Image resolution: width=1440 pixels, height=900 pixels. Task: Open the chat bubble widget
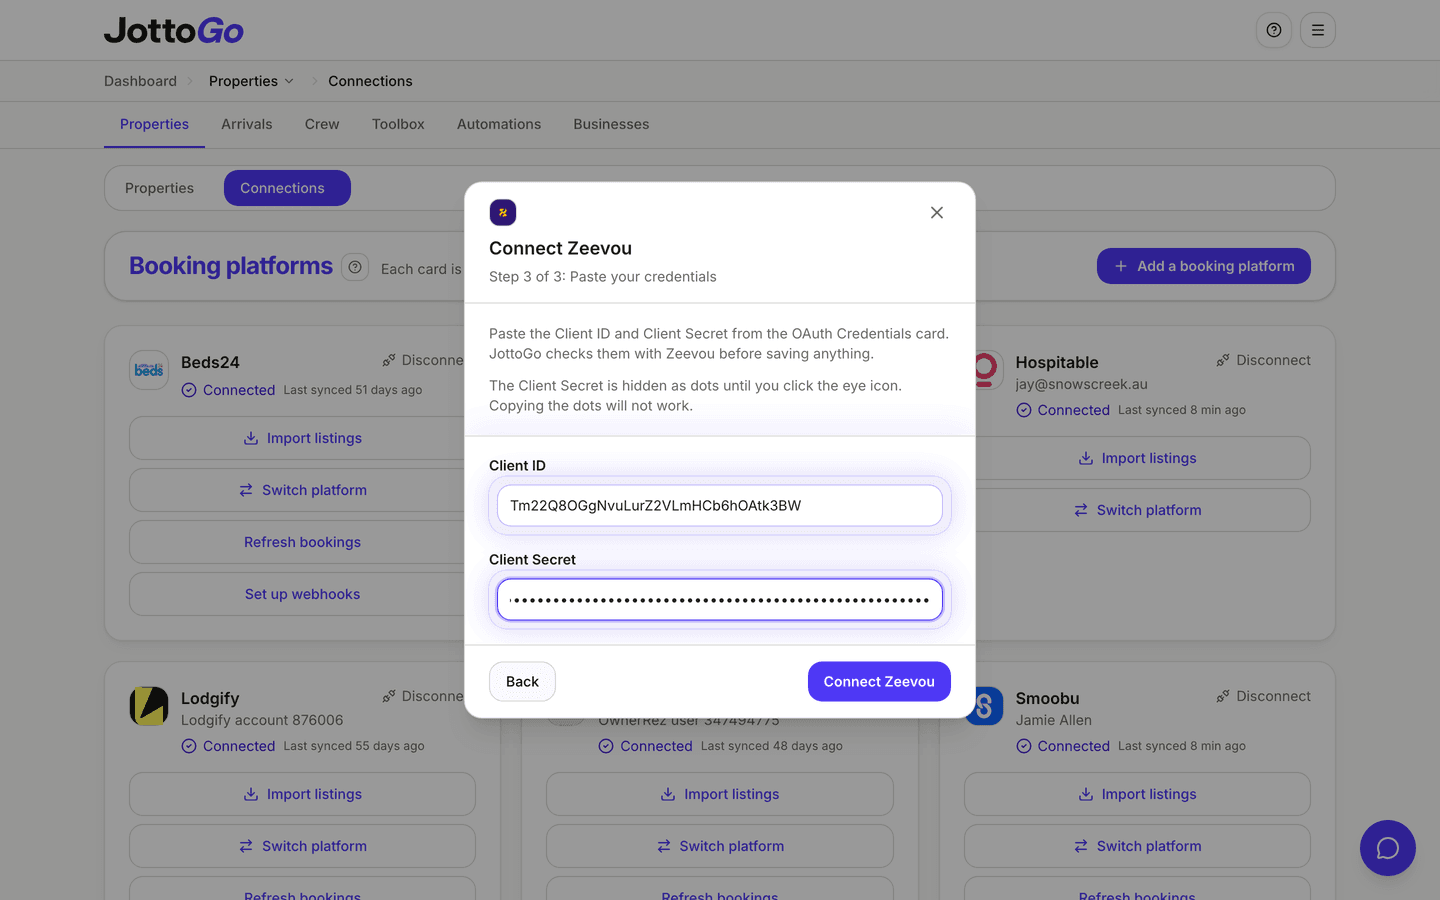point(1388,848)
